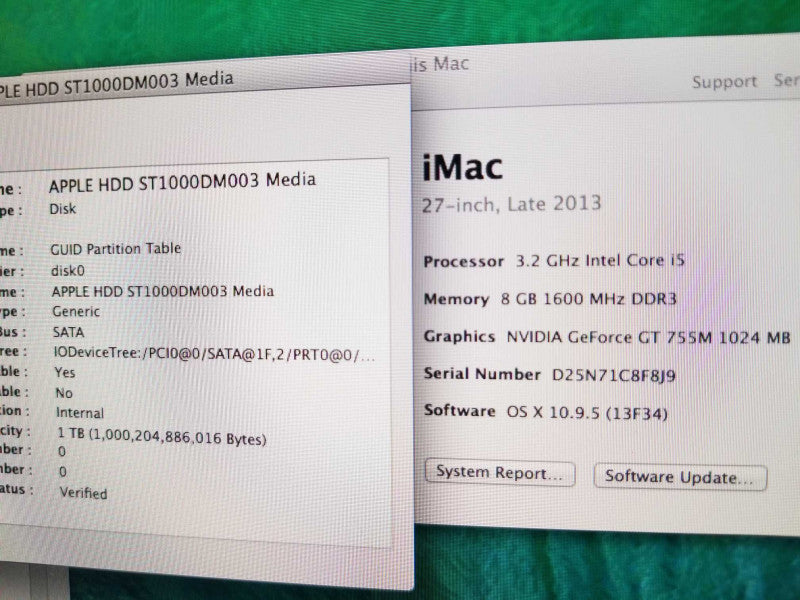Select capacity '1 TB (1,000,204,886,016 Bytes)'
The image size is (800, 600).
point(162,437)
